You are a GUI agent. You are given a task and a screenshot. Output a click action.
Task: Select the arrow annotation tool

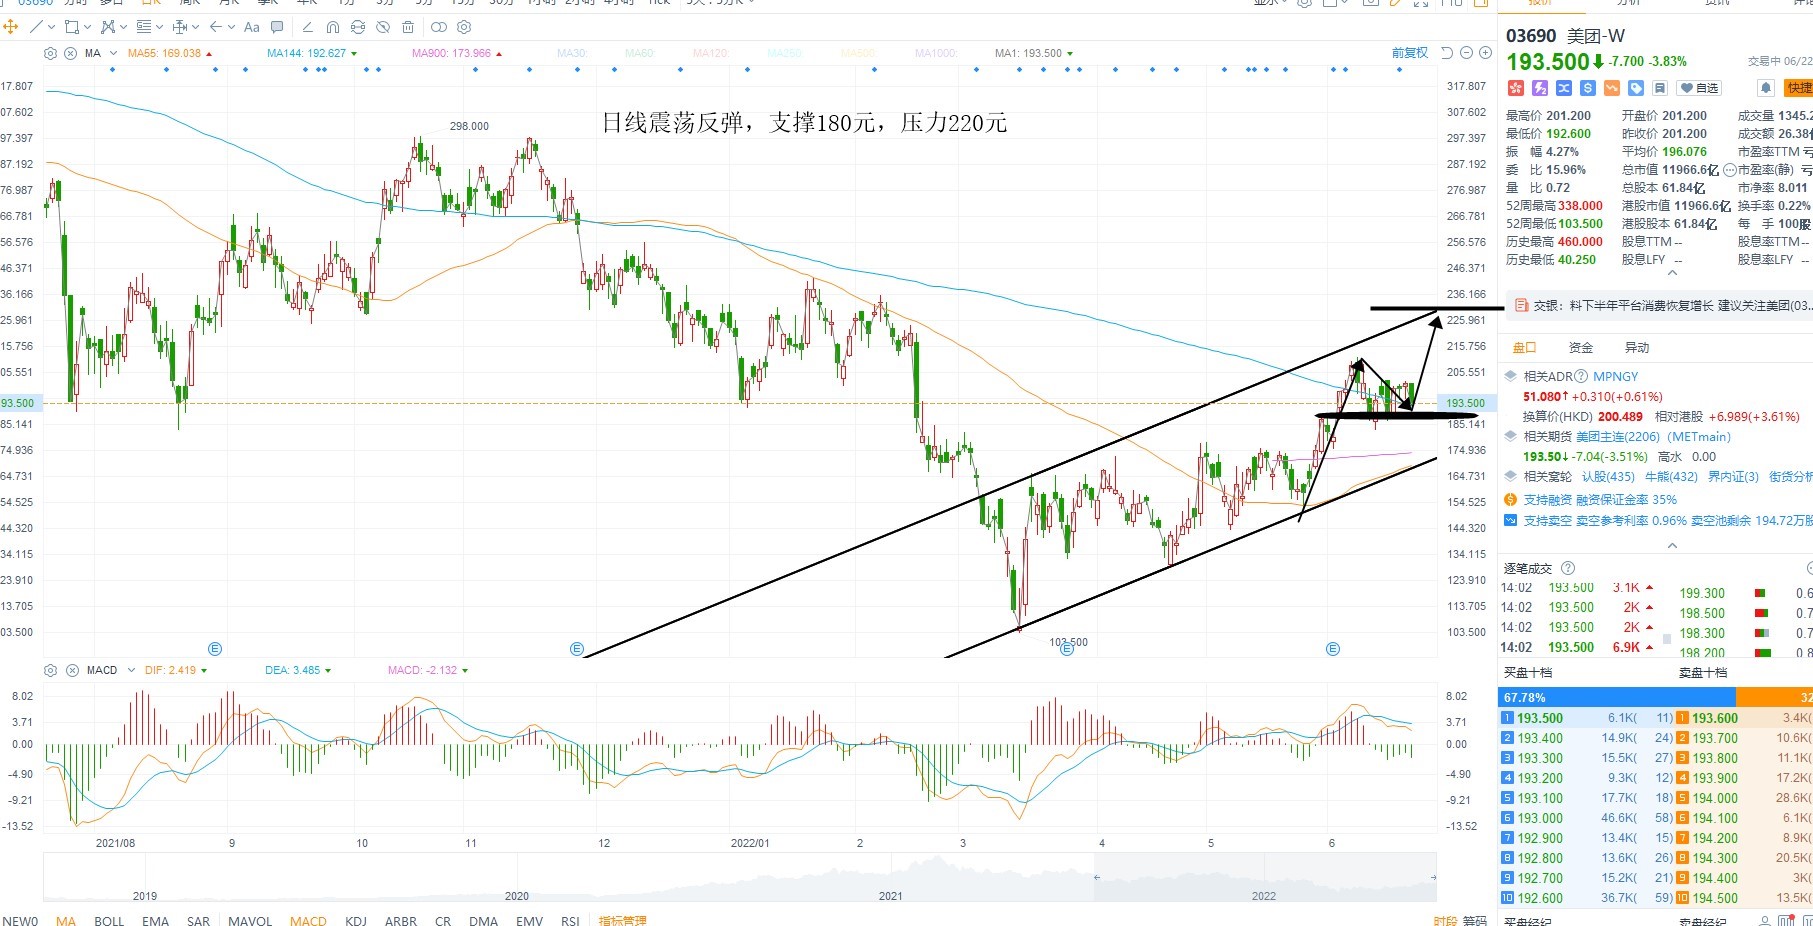click(216, 27)
